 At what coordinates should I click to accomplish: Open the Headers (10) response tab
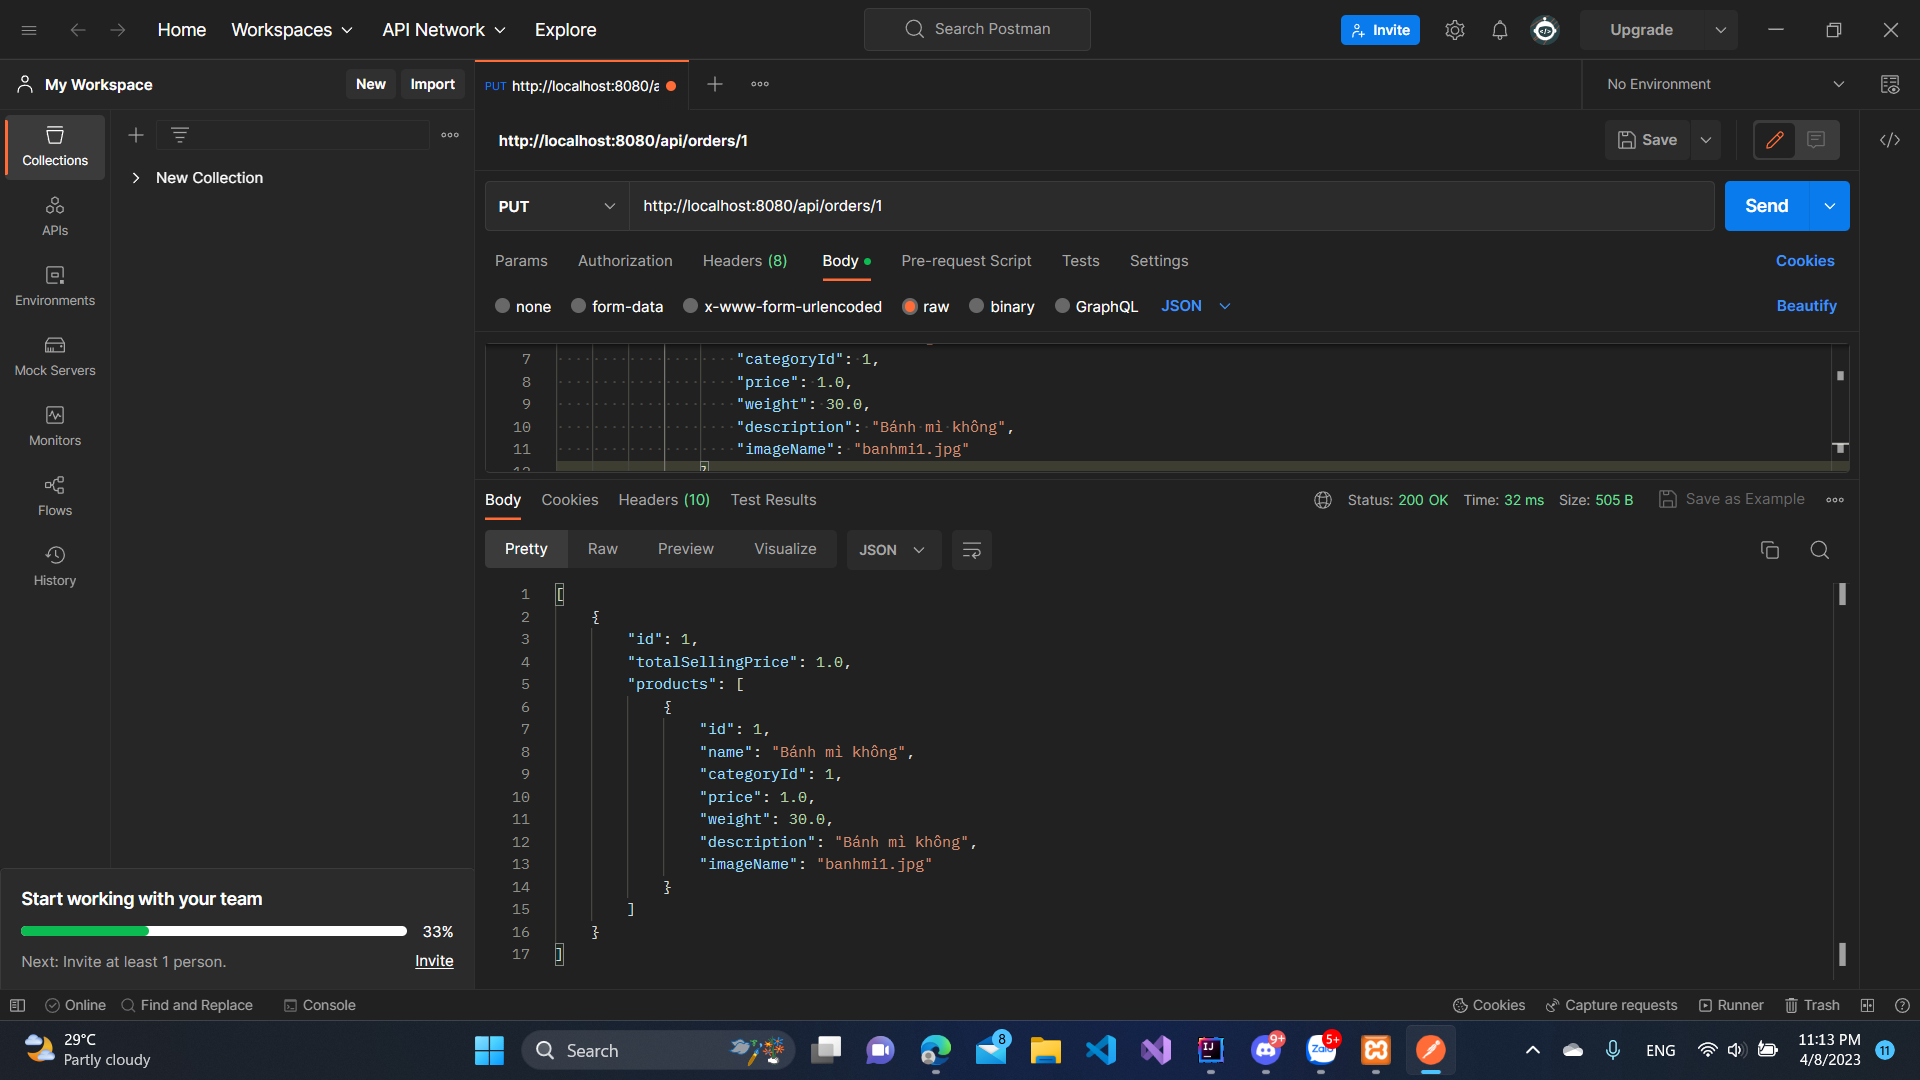click(x=663, y=500)
